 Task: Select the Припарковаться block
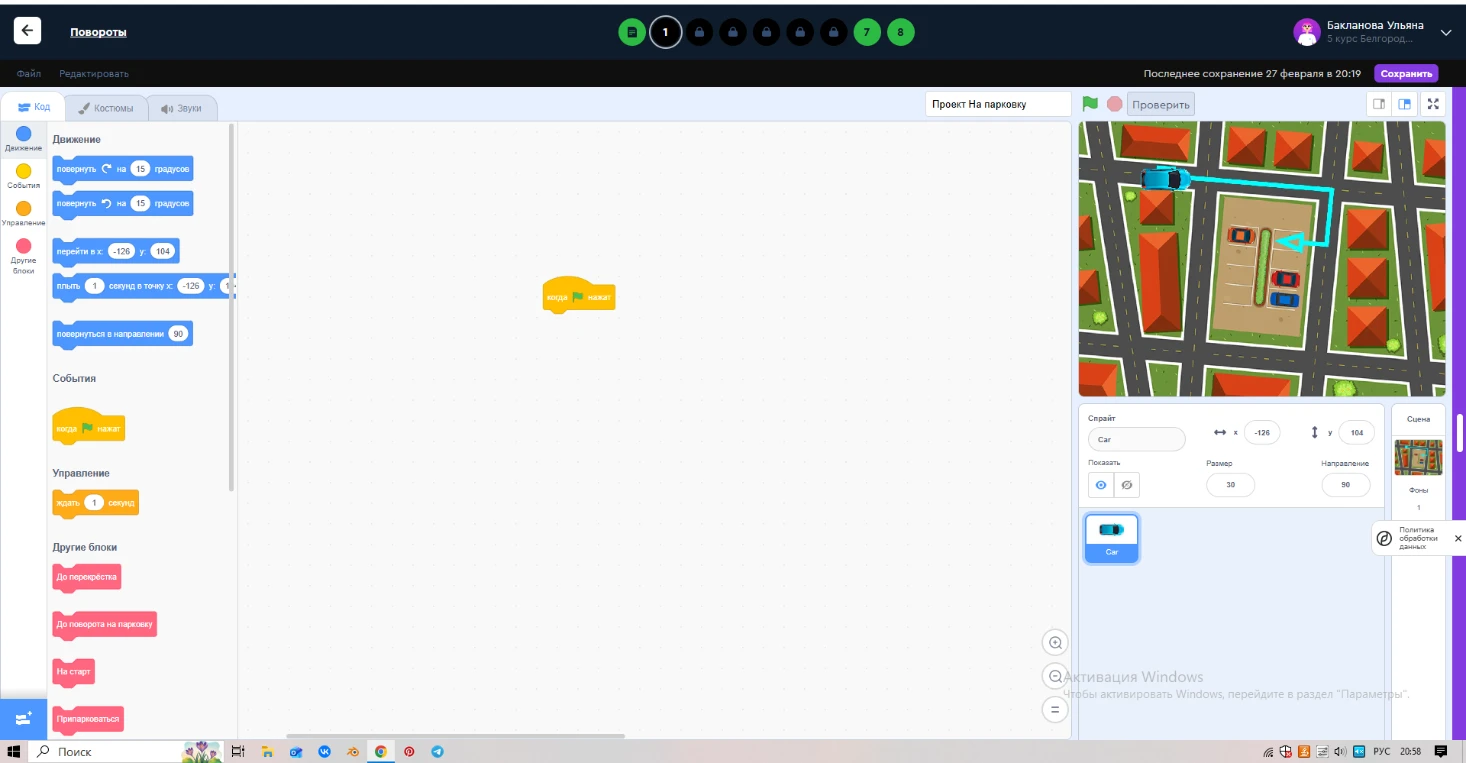click(x=88, y=719)
